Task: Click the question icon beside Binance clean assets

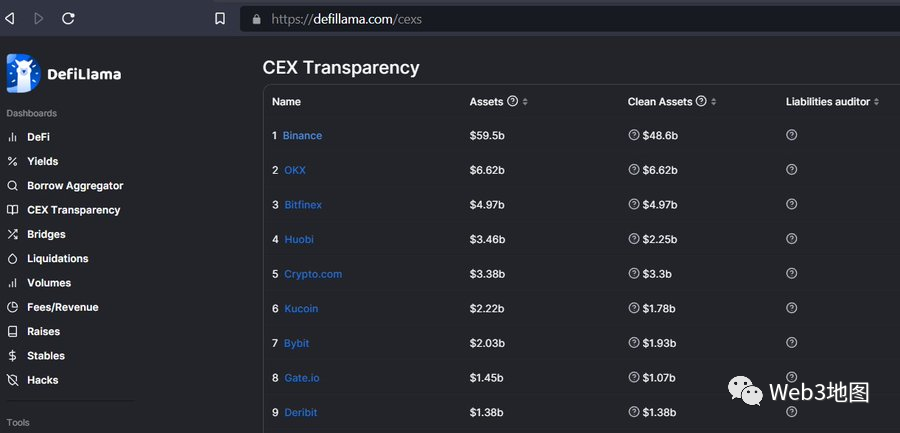Action: 634,135
